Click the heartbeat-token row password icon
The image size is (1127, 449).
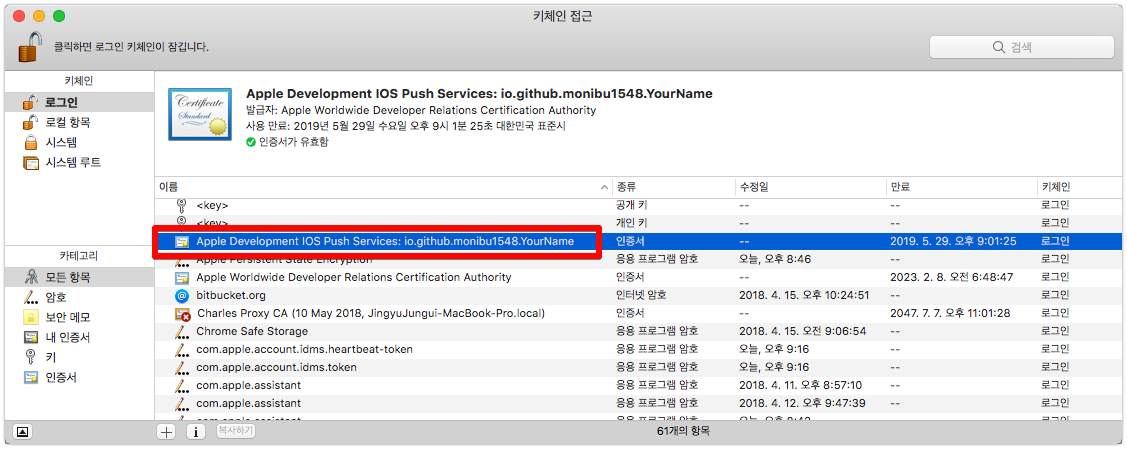click(x=182, y=349)
